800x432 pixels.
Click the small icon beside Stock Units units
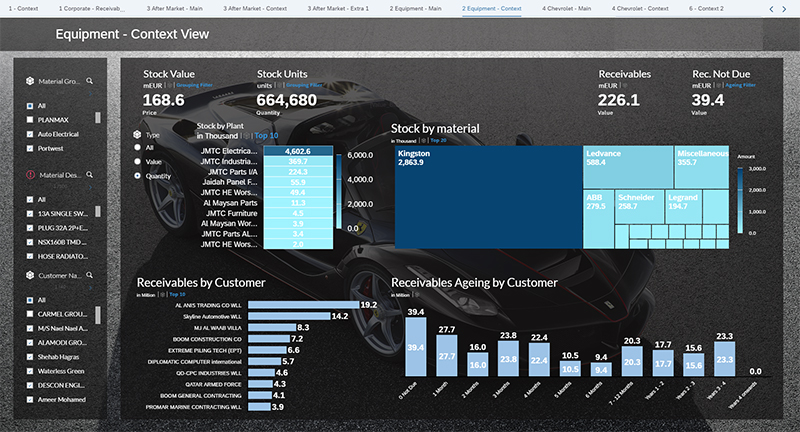pos(280,86)
